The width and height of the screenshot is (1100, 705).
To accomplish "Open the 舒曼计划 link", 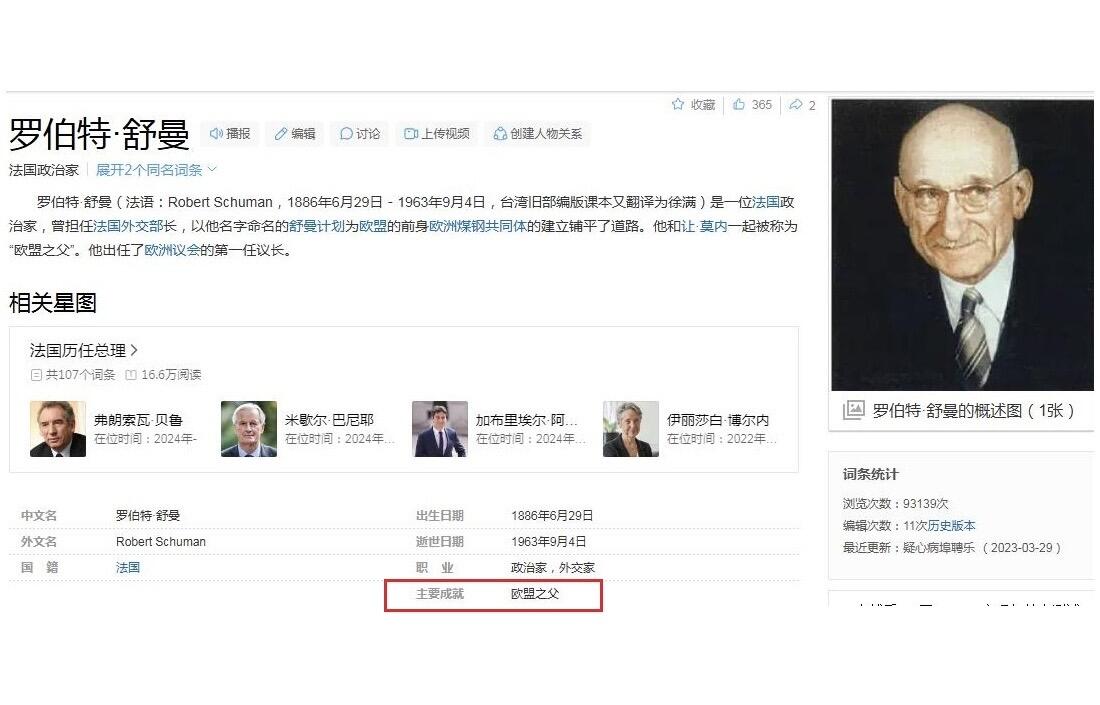I will (x=316, y=226).
